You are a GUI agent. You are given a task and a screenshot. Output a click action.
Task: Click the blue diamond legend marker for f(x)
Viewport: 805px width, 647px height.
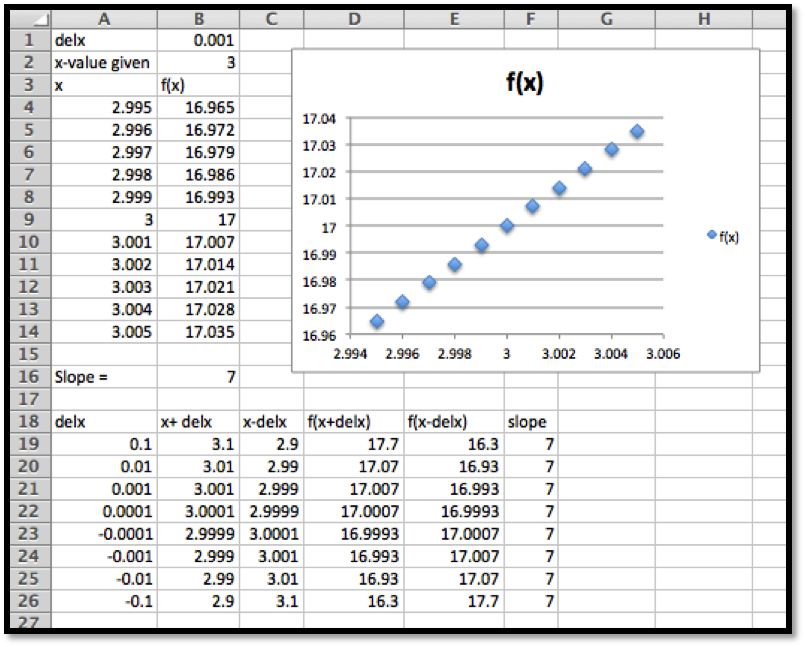coord(711,234)
